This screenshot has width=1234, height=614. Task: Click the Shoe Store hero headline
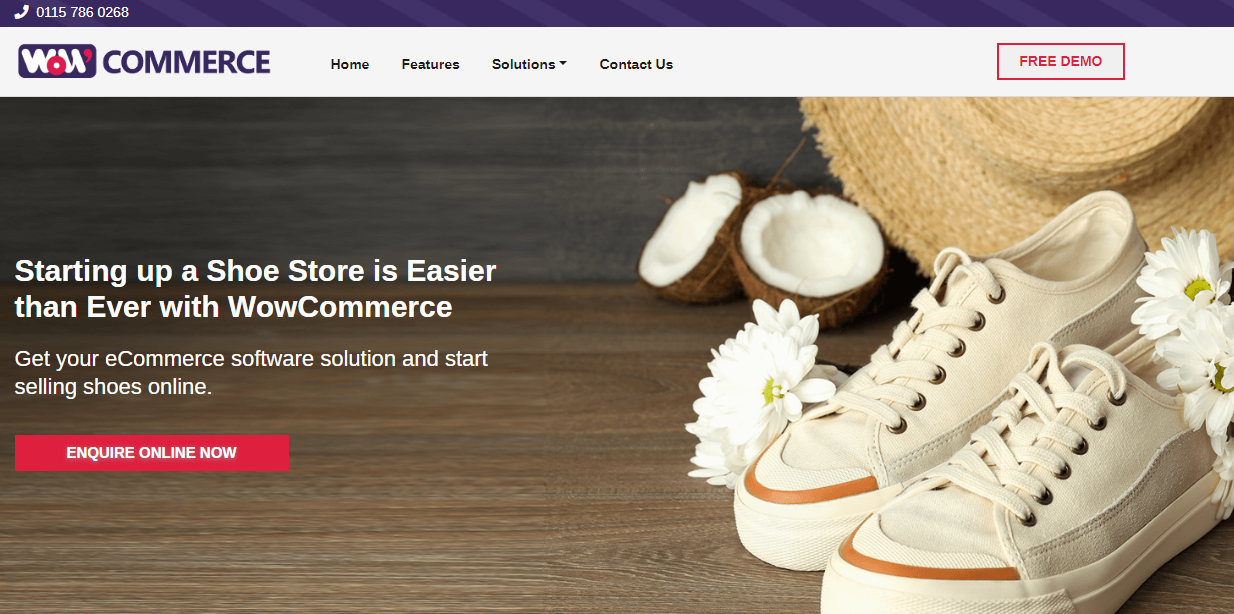(x=255, y=288)
